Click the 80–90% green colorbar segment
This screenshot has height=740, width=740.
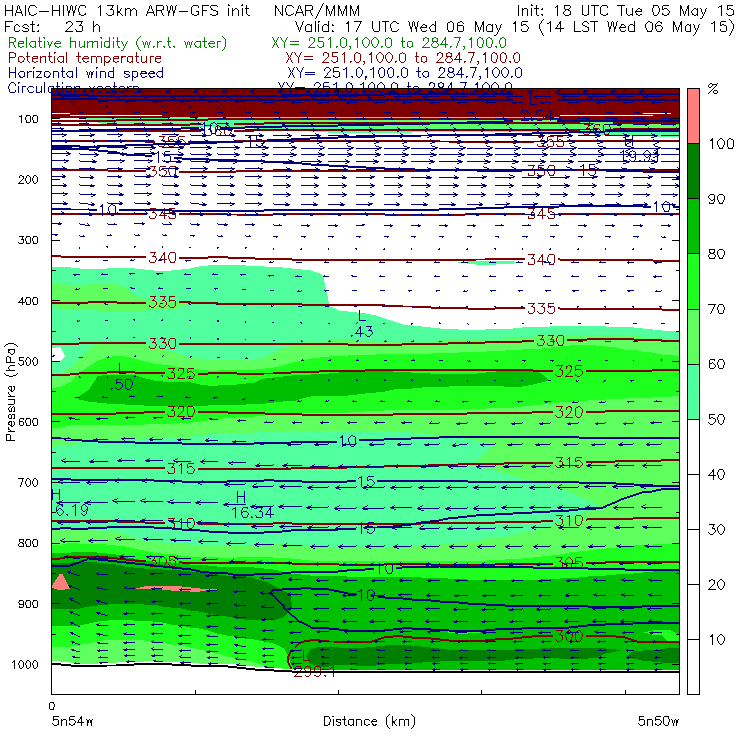pyautogui.click(x=693, y=226)
